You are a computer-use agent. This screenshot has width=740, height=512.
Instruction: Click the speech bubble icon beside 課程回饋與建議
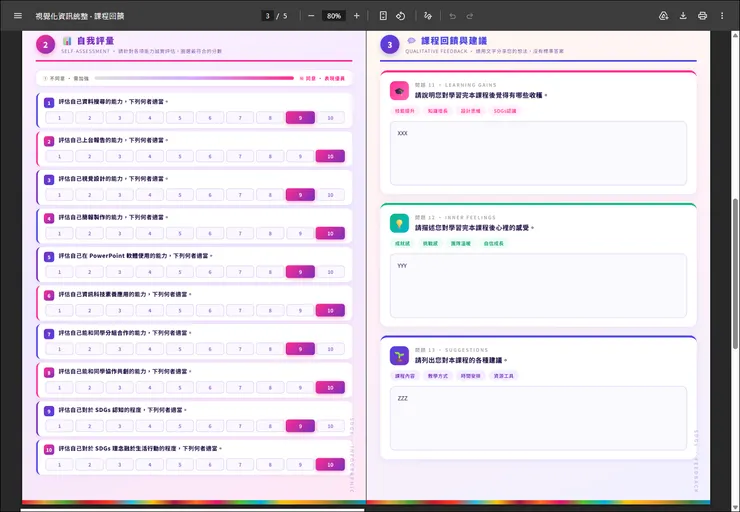pos(412,41)
